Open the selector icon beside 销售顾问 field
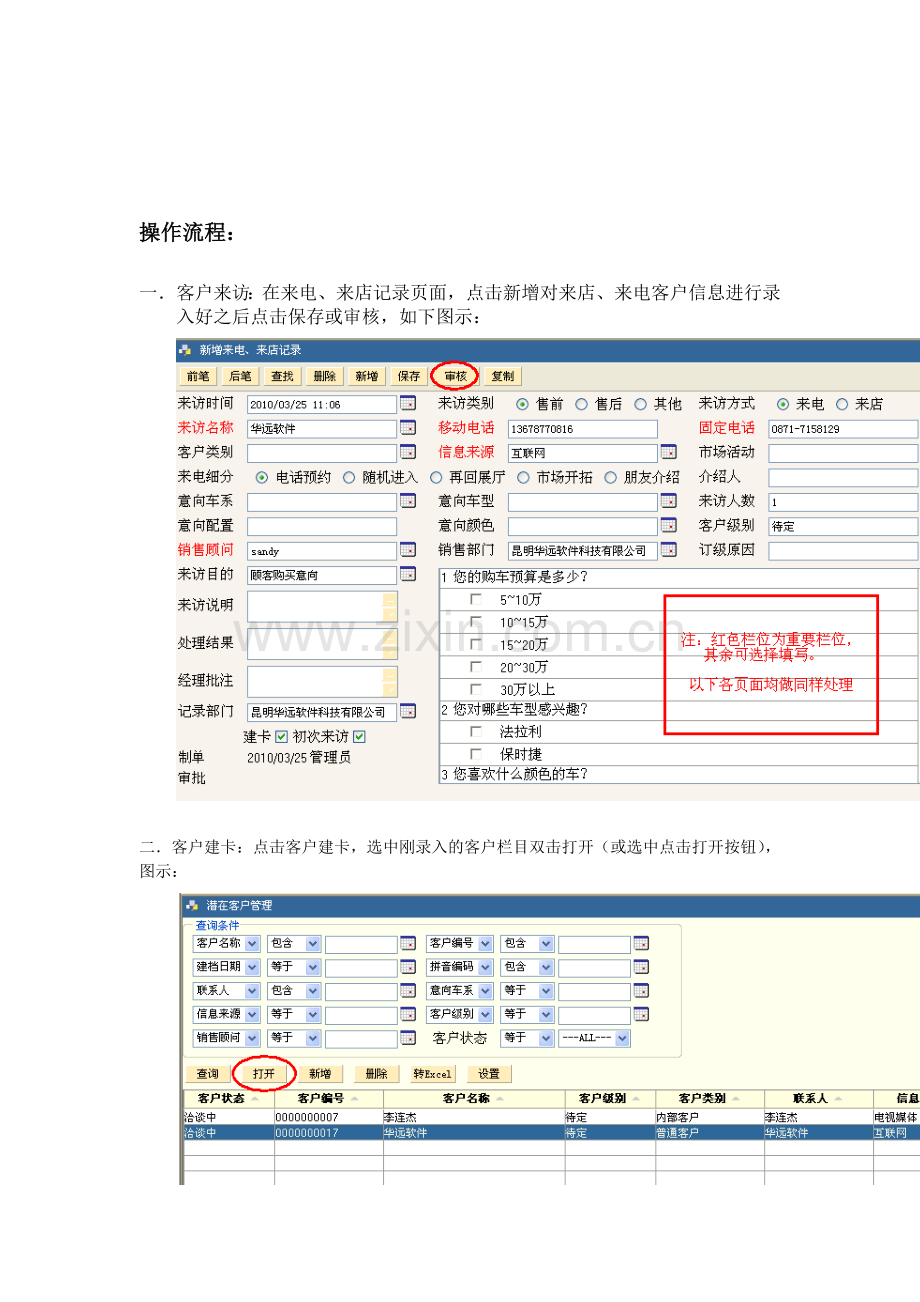920x1302 pixels. pos(408,550)
